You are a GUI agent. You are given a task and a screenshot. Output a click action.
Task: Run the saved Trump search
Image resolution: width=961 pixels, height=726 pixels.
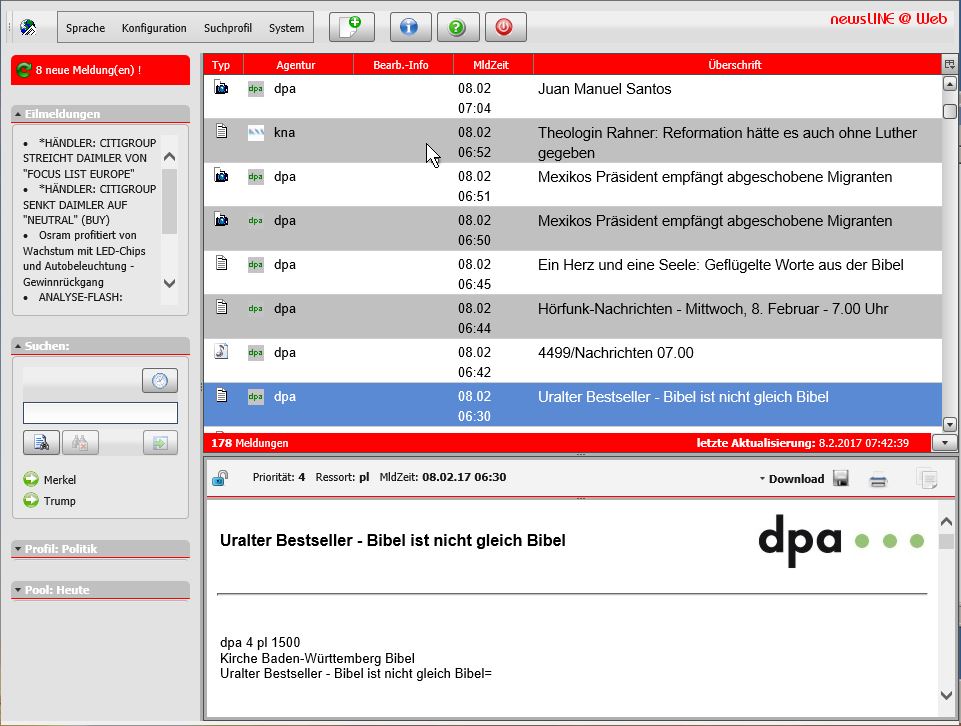point(59,501)
